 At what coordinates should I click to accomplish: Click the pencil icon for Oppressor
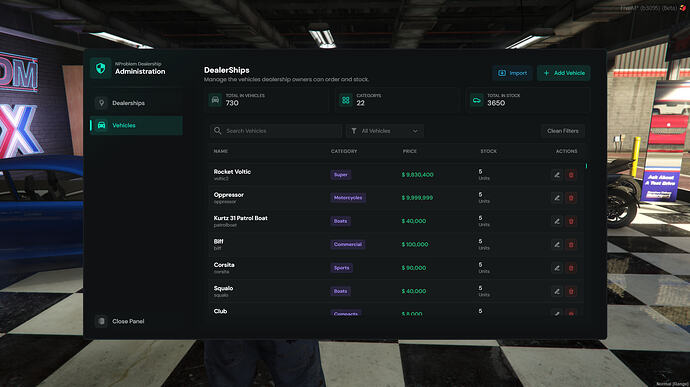point(557,198)
